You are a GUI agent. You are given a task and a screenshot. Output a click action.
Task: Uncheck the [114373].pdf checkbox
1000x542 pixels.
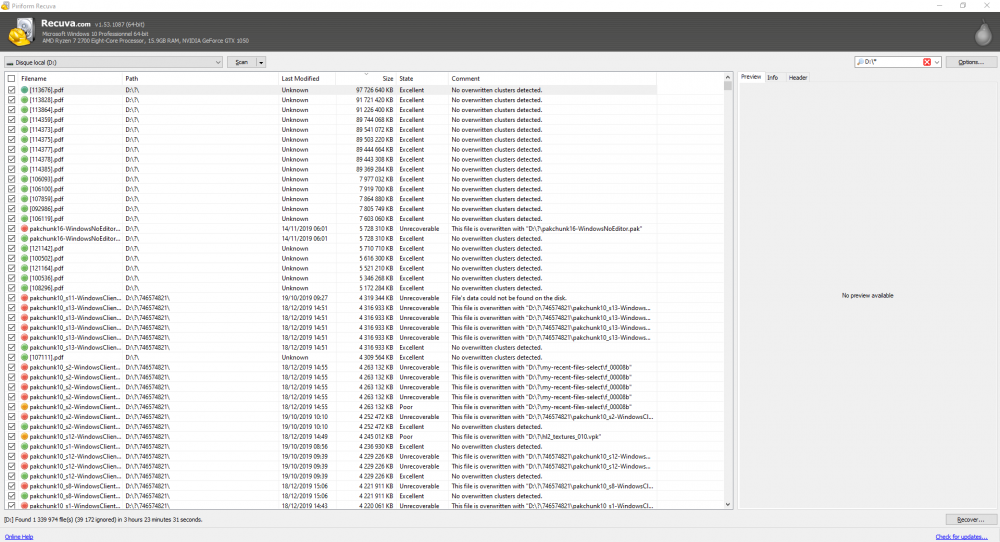pos(11,129)
